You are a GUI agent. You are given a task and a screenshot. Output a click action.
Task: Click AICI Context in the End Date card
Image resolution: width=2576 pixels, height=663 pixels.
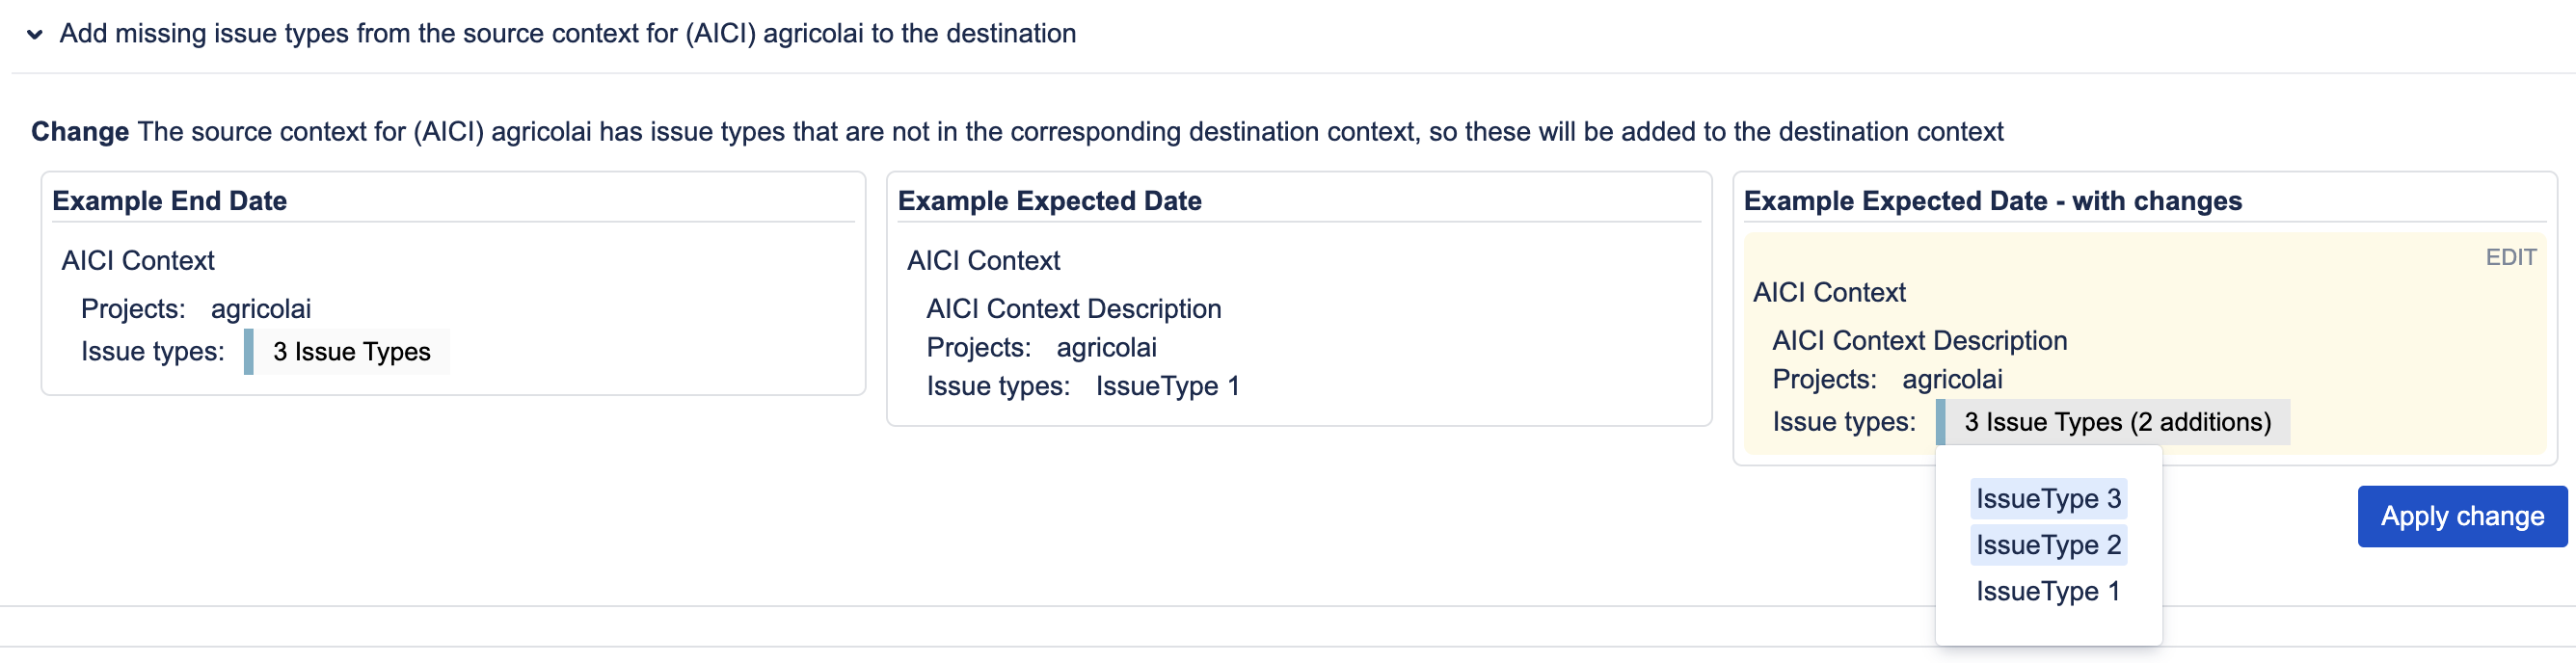pos(138,261)
